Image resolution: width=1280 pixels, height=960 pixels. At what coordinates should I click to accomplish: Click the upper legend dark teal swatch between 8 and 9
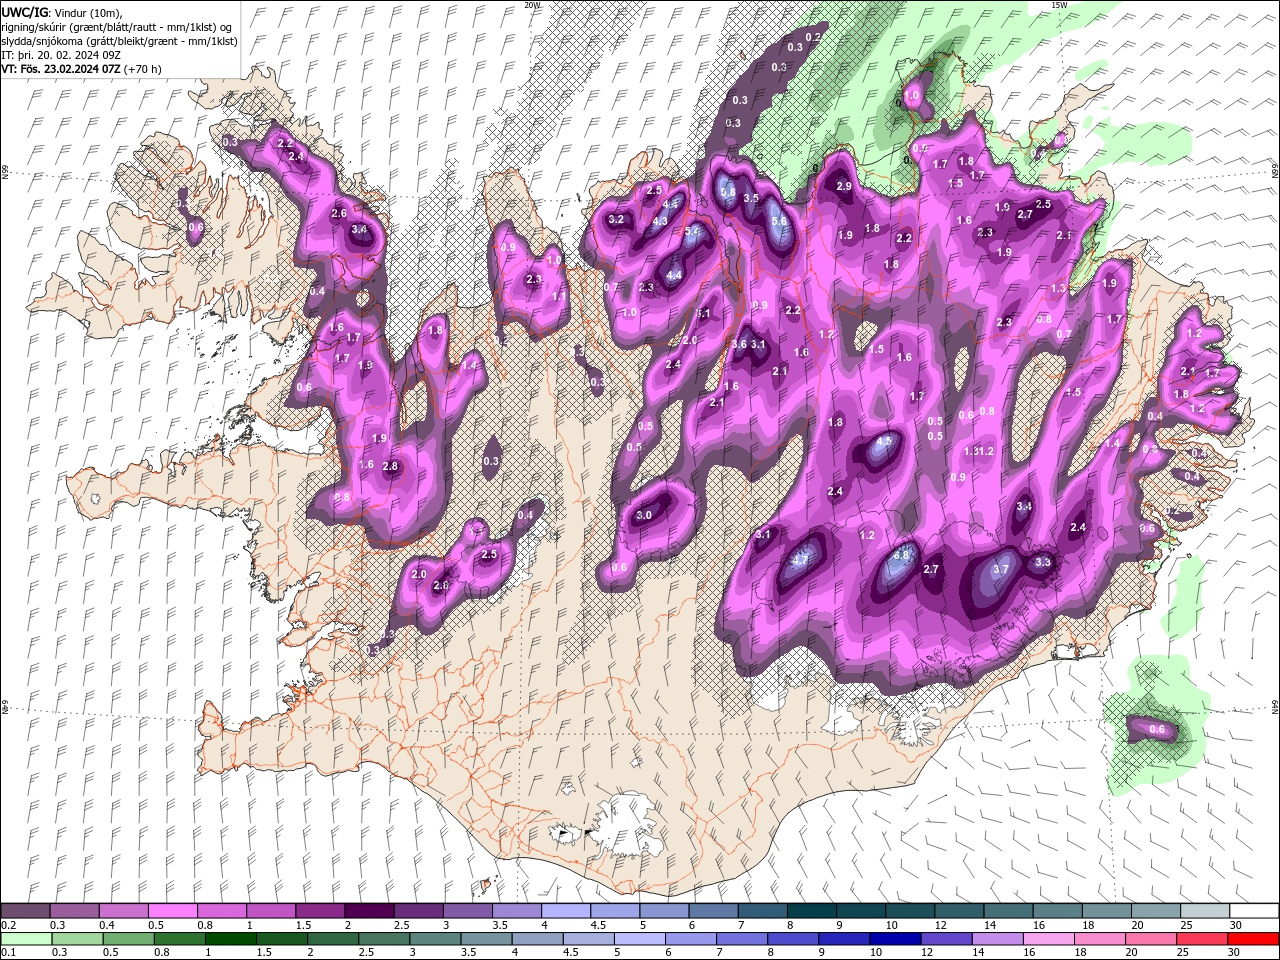pos(811,911)
